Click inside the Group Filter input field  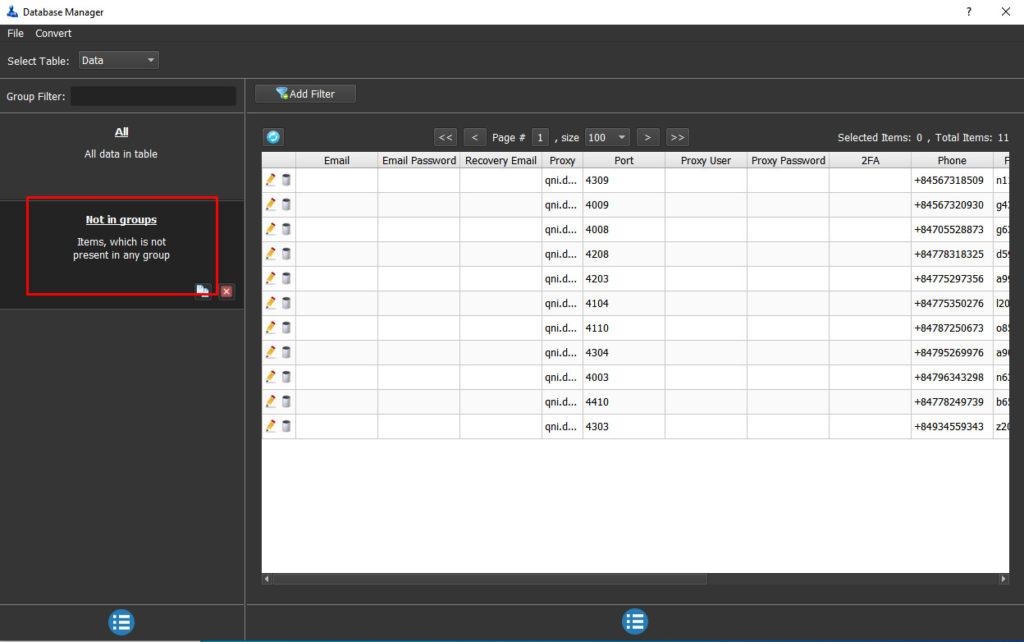pyautogui.click(x=152, y=96)
